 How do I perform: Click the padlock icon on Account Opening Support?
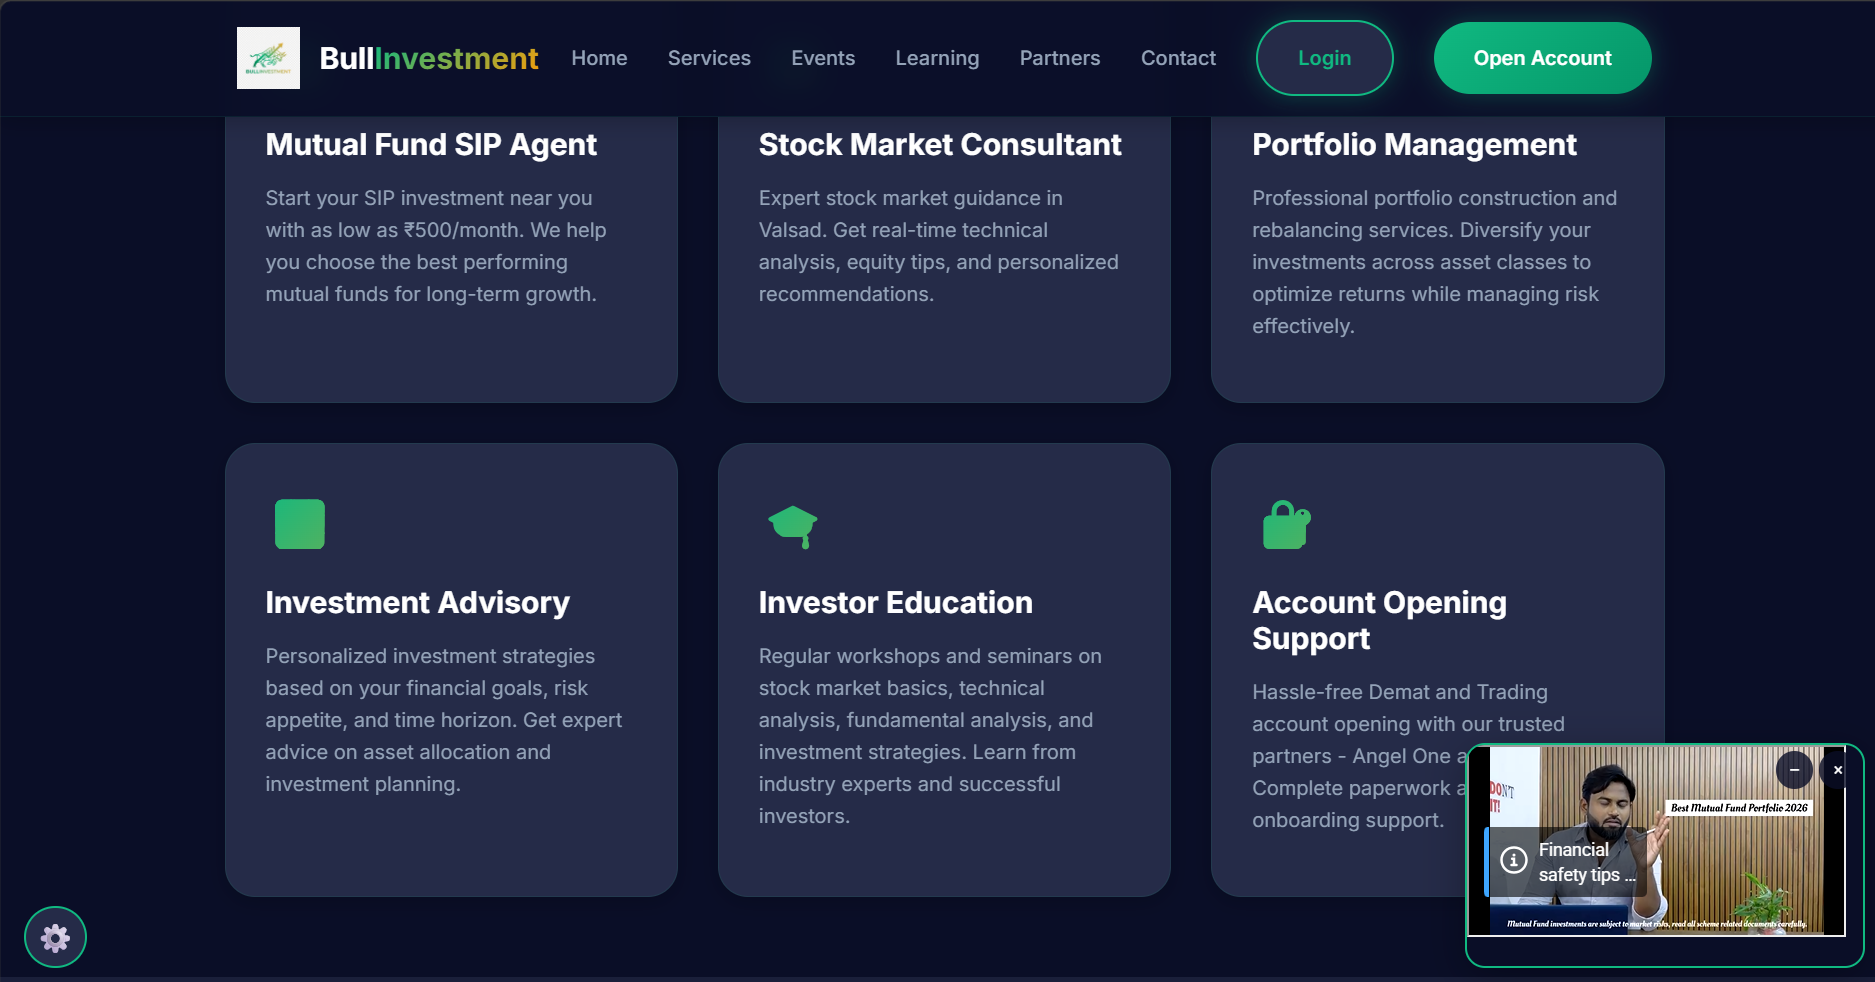1286,524
